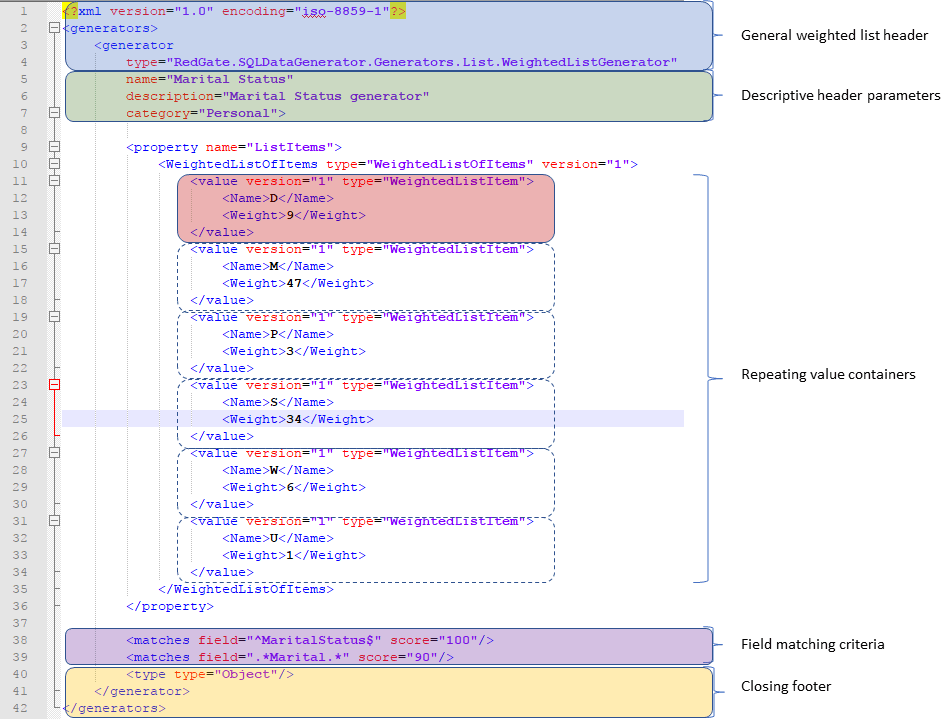
Task: Collapse the WeightedListOfItems block
Action: pyautogui.click(x=55, y=164)
